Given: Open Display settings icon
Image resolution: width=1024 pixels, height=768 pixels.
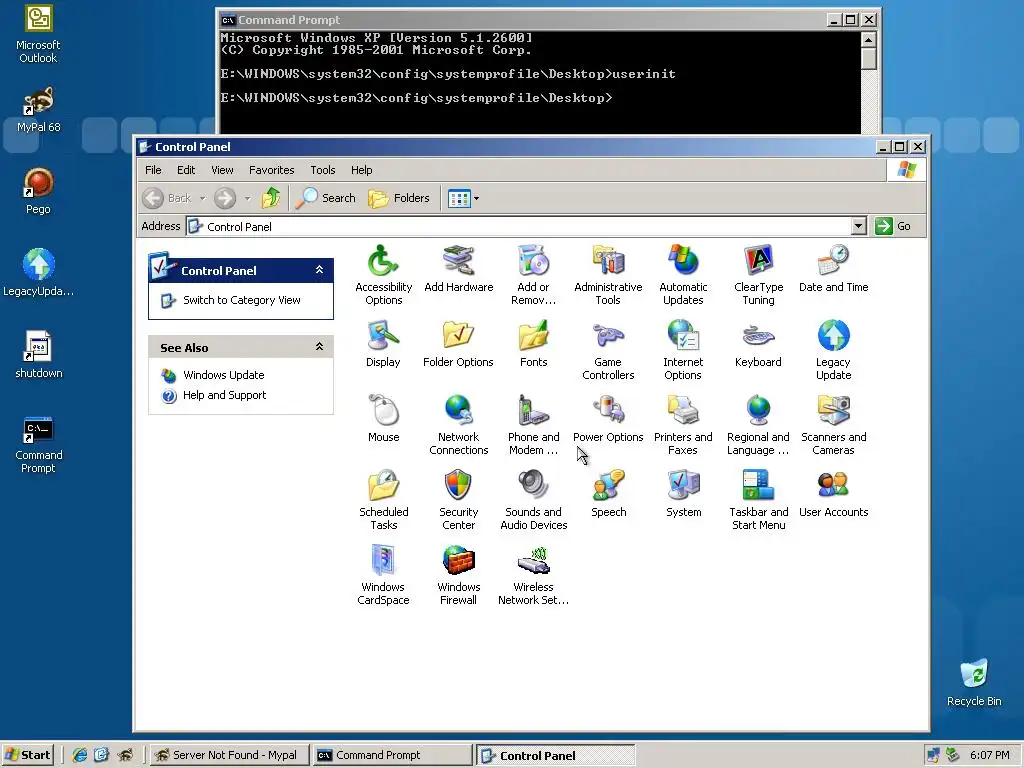Looking at the screenshot, I should coord(383,343).
